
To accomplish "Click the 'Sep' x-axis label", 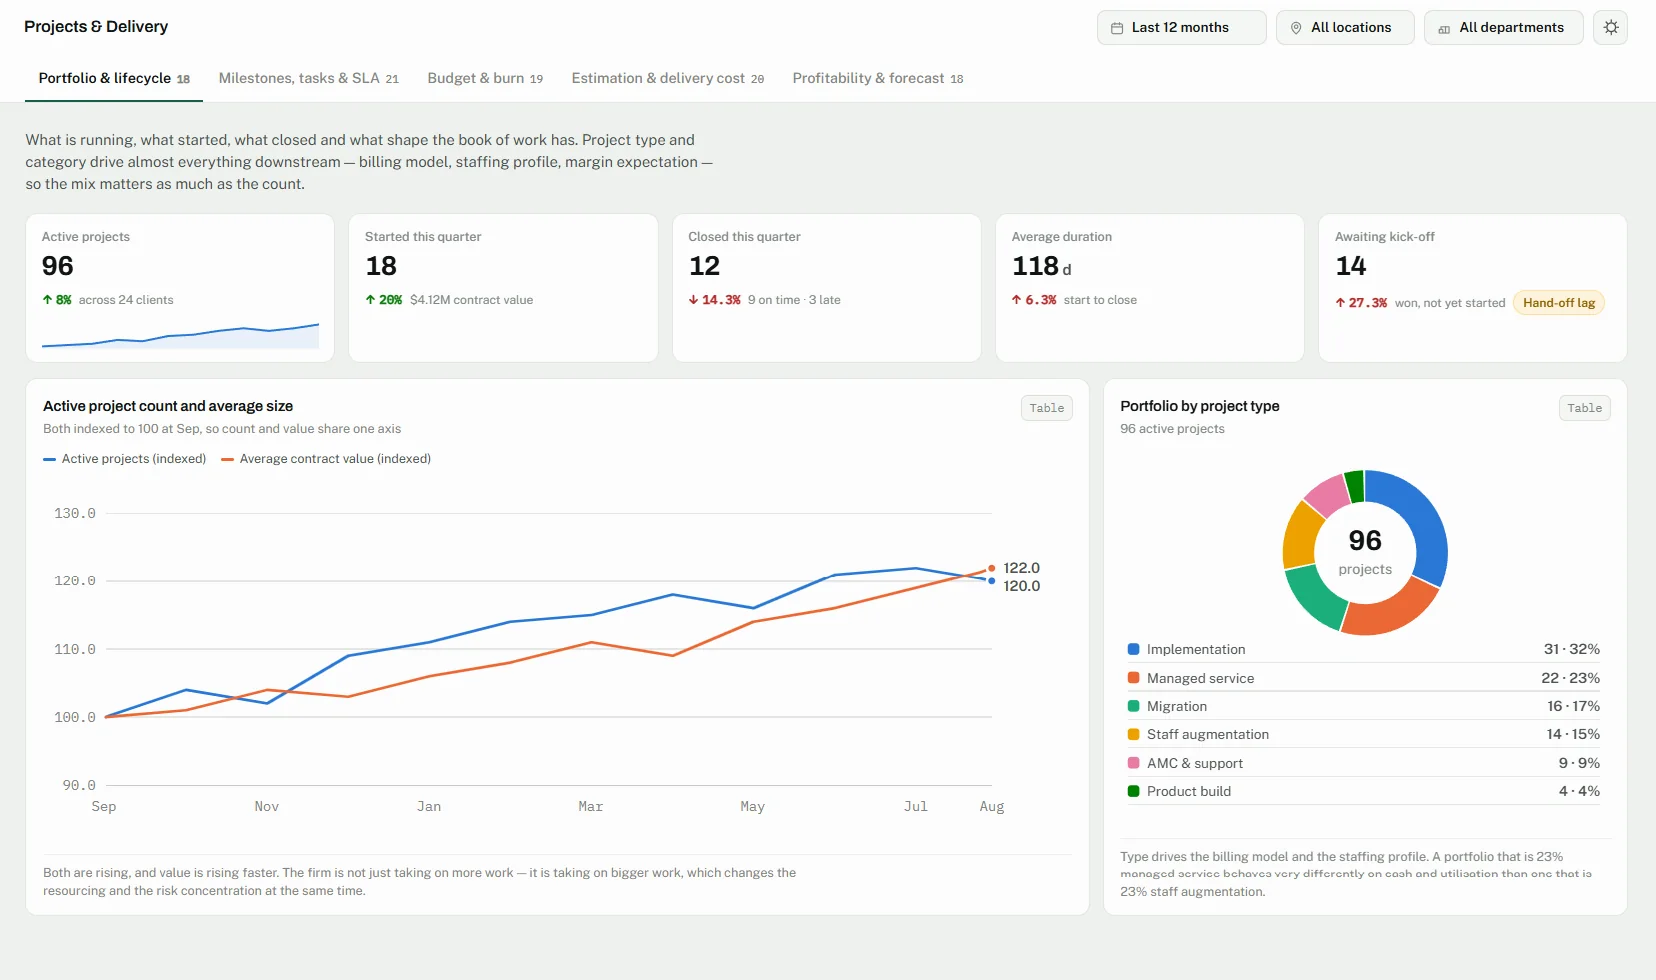I will coord(104,806).
